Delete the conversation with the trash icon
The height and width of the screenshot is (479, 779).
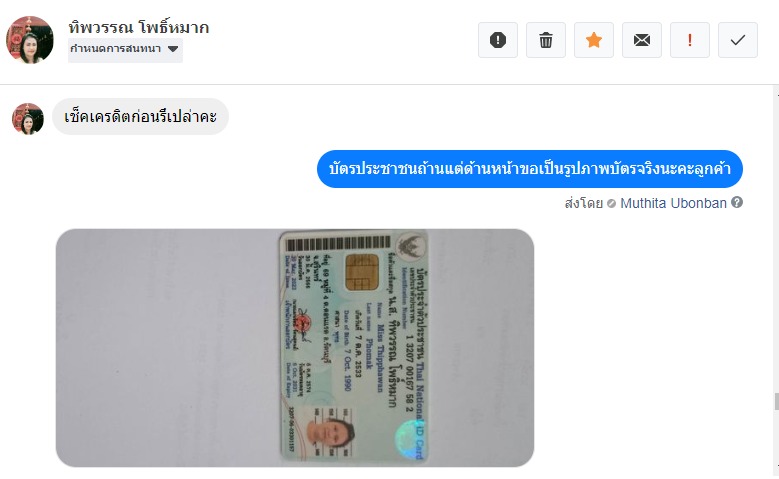546,40
